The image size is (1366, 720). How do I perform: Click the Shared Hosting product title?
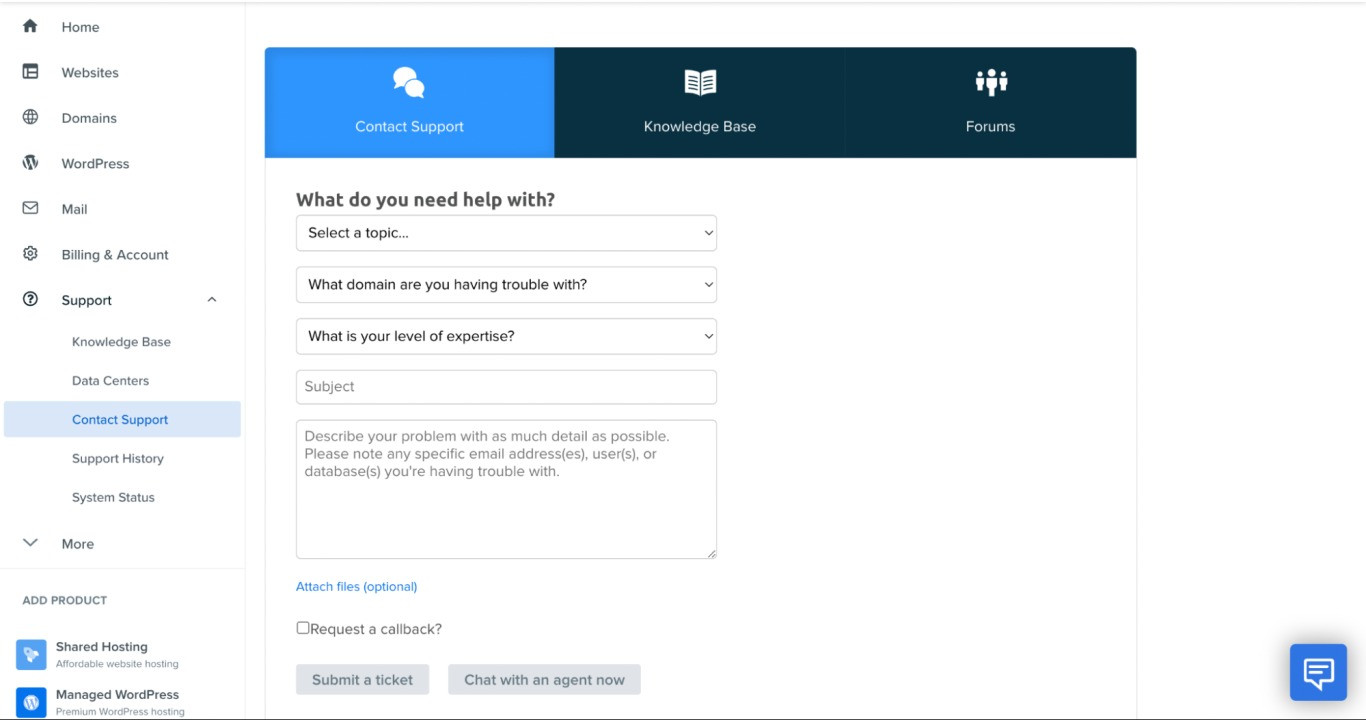coord(102,647)
